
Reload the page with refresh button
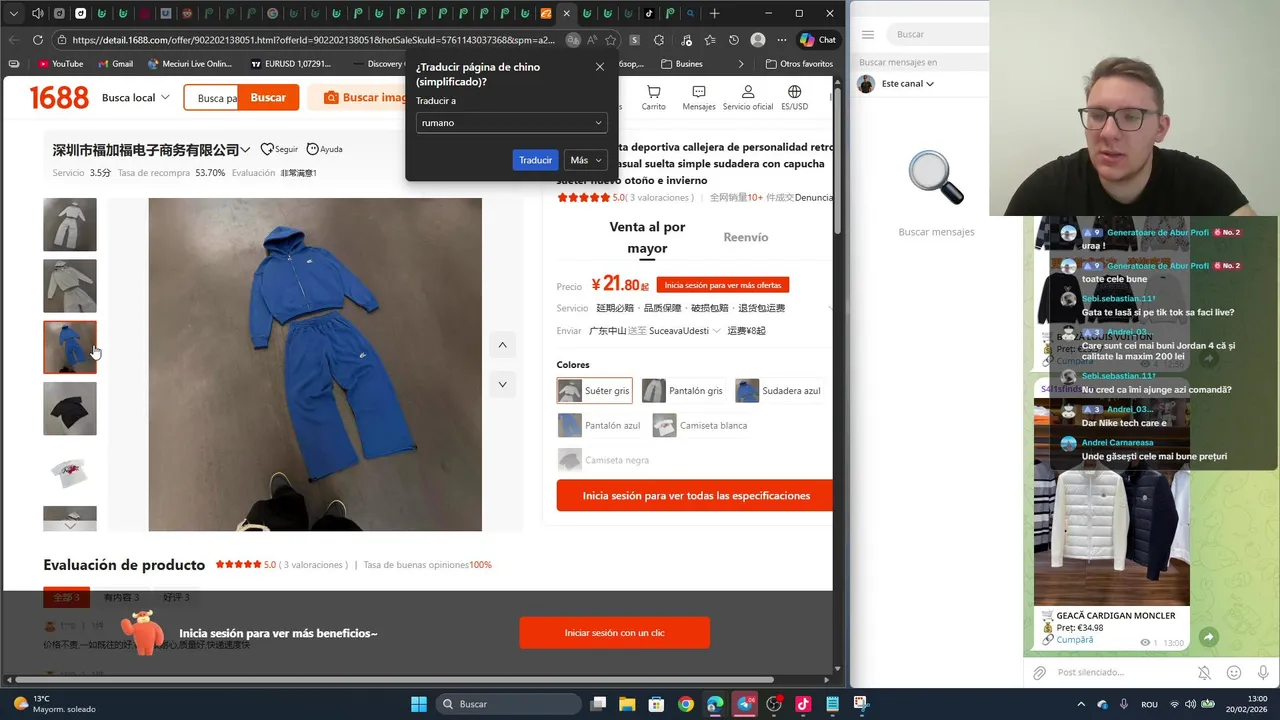[38, 40]
